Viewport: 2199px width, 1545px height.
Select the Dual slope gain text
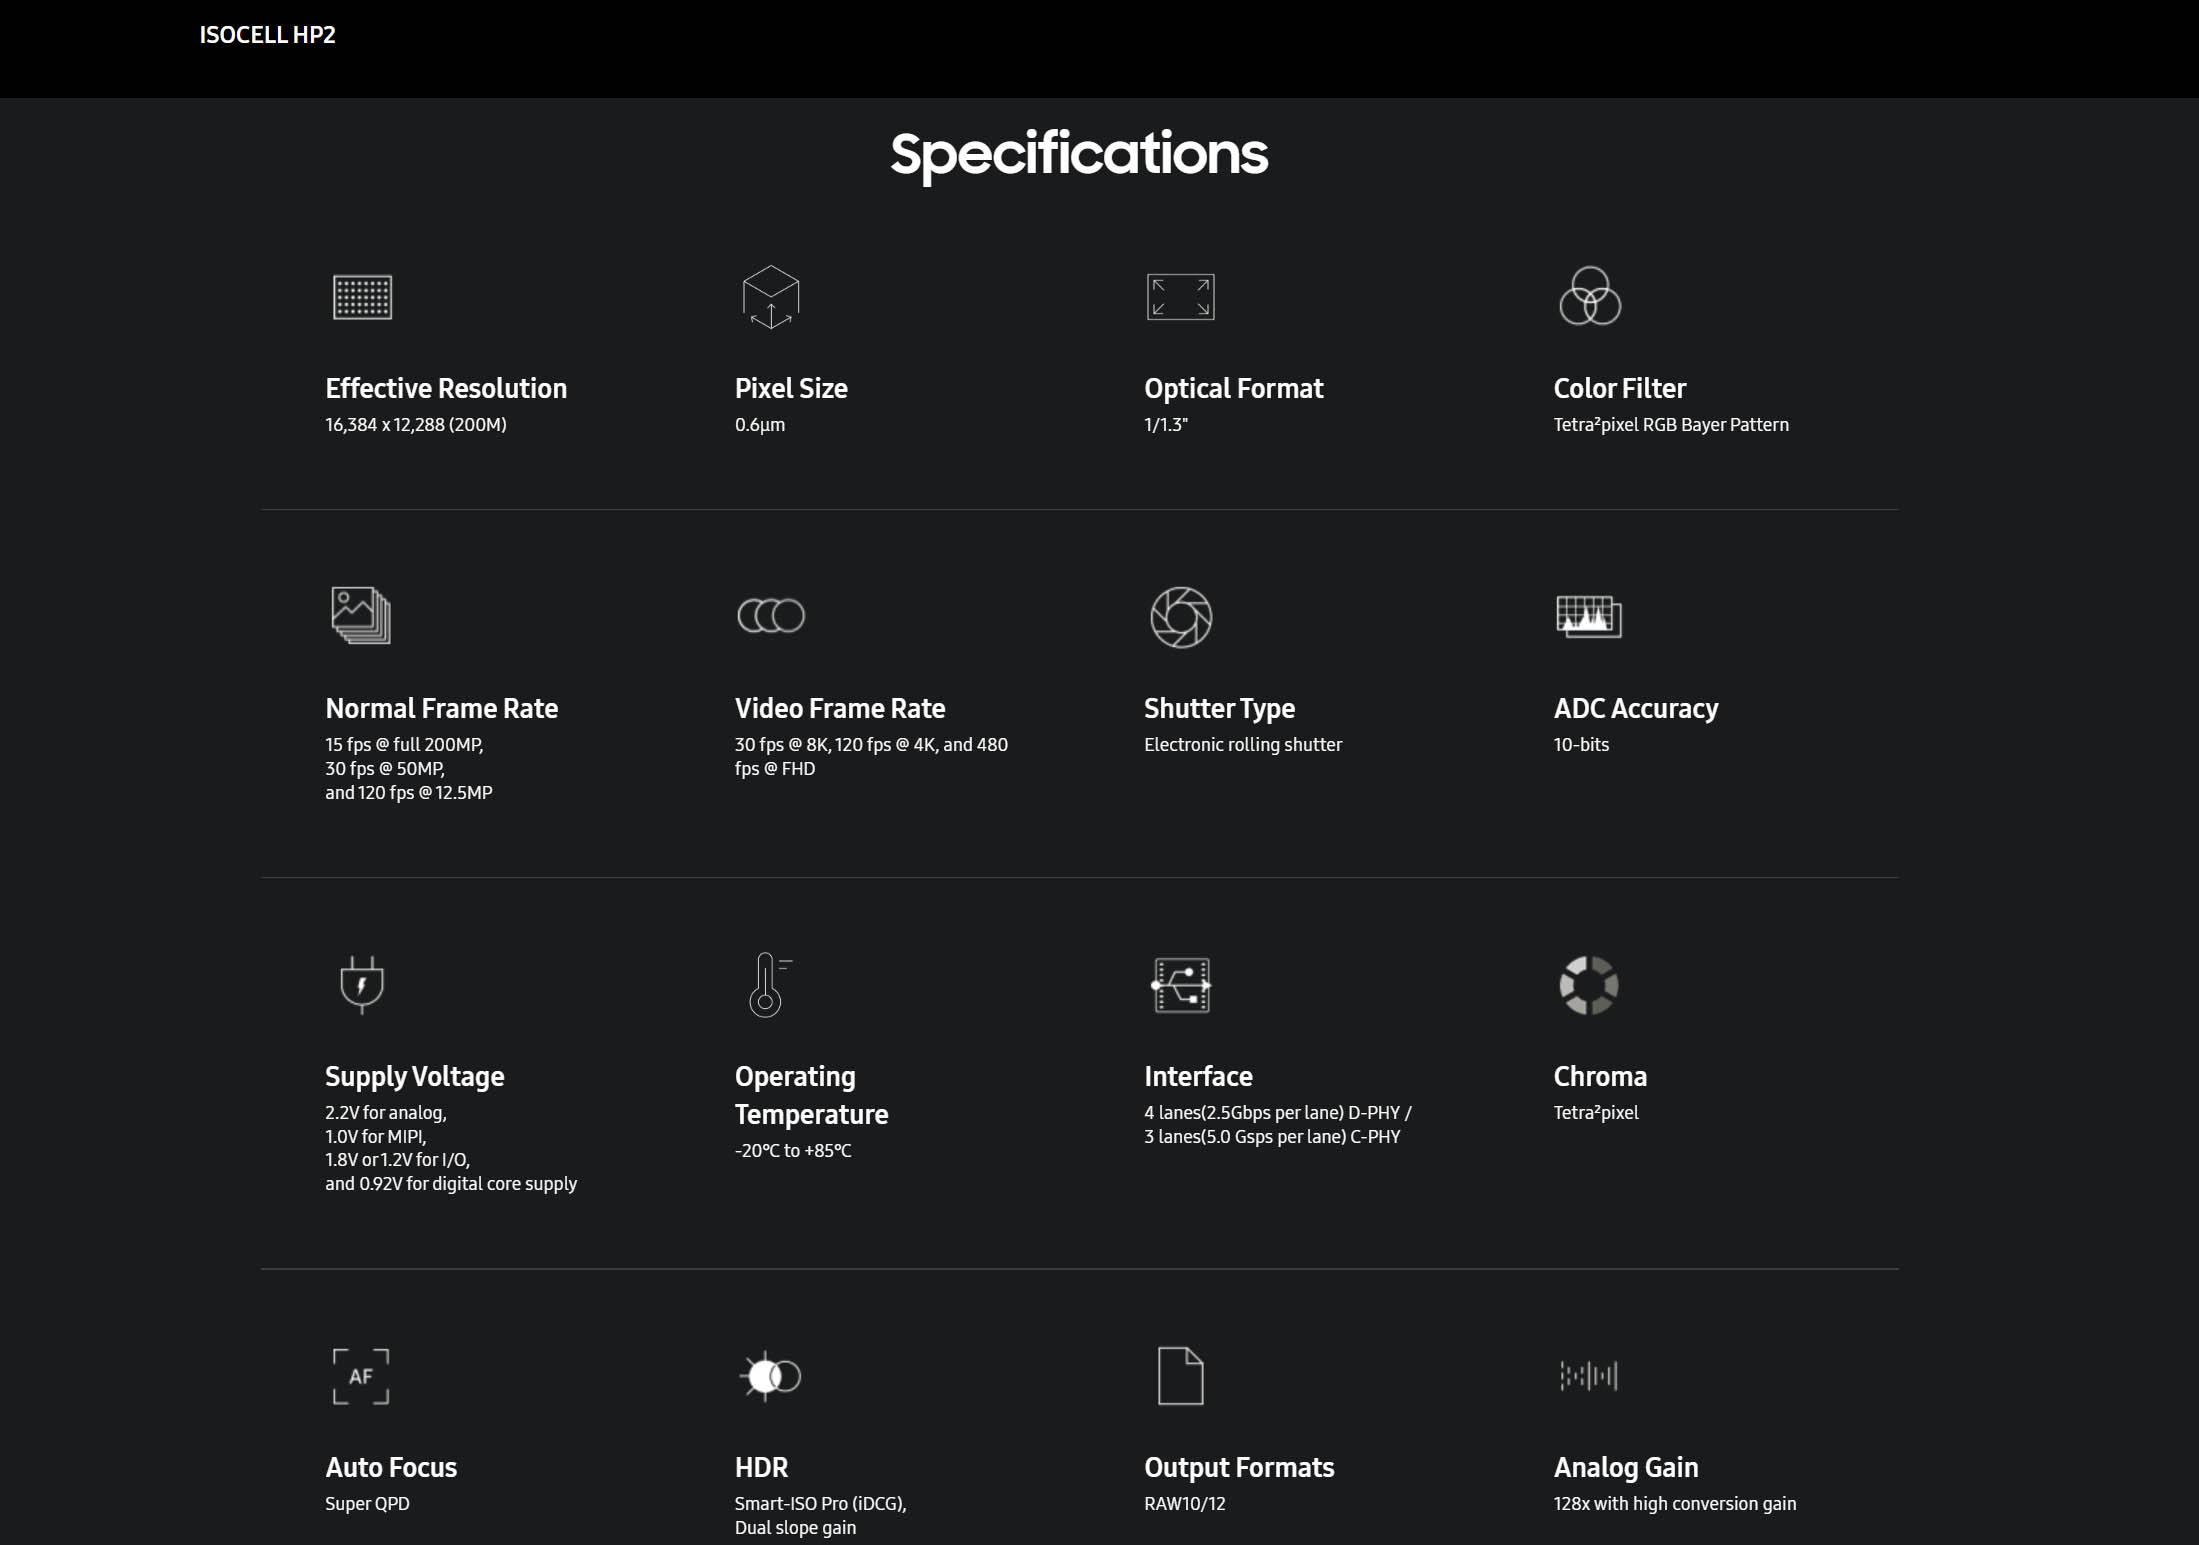[795, 1527]
